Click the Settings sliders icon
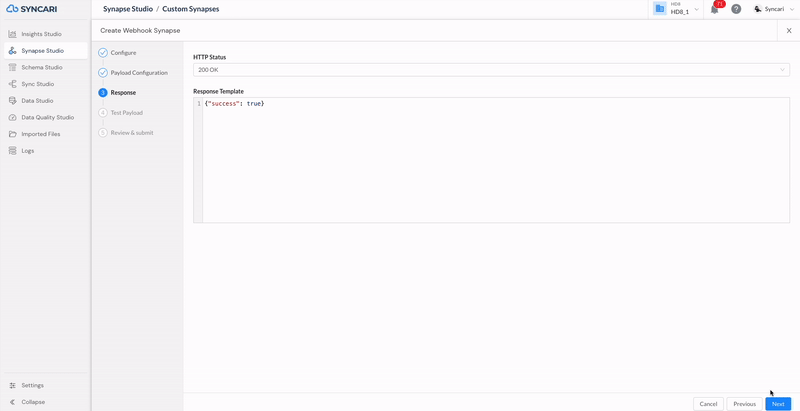 click(x=13, y=386)
